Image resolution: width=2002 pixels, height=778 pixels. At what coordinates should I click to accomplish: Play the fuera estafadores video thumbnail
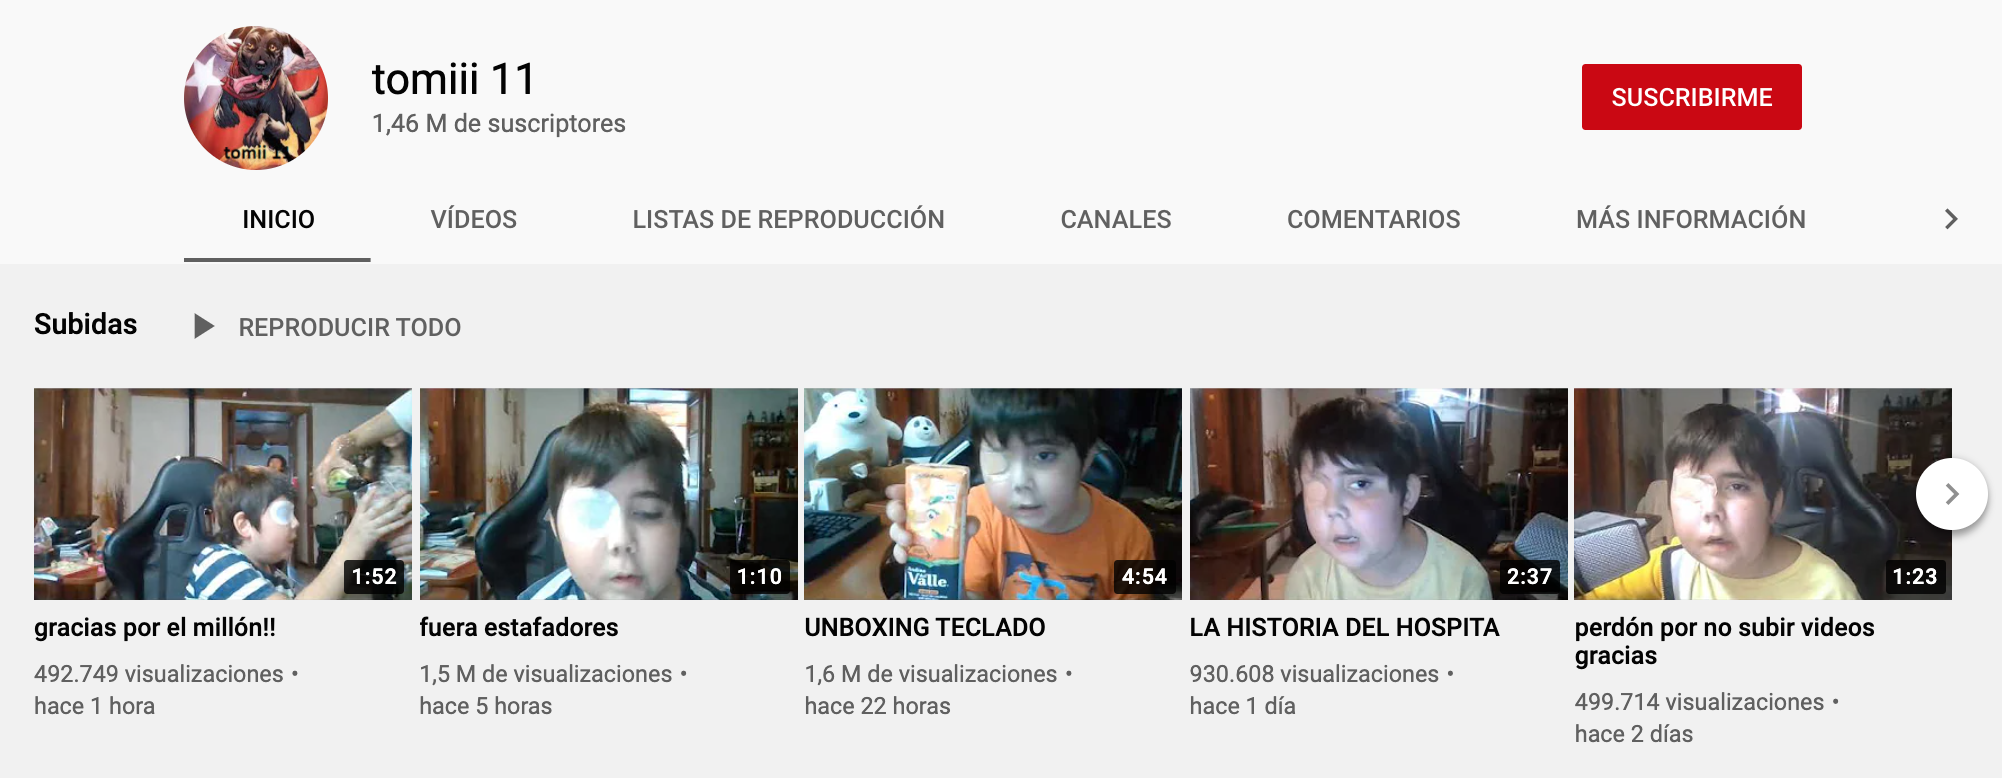(608, 494)
